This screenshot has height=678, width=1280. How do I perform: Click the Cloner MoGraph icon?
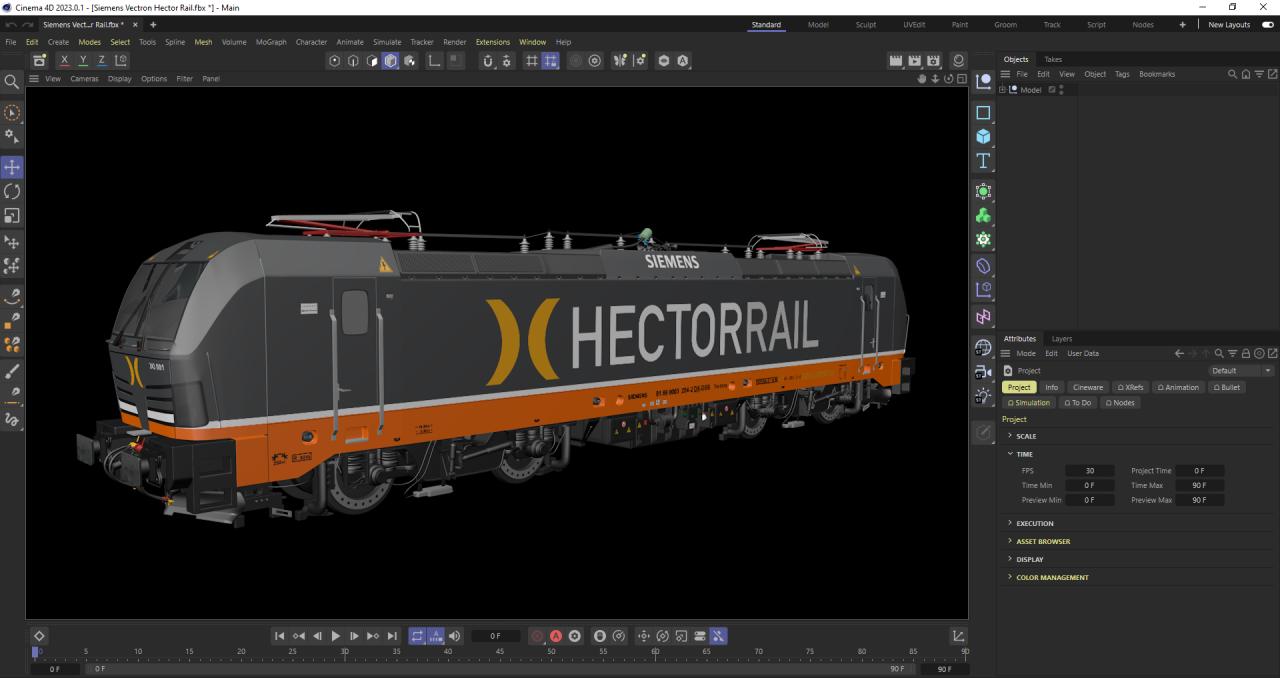(x=983, y=216)
